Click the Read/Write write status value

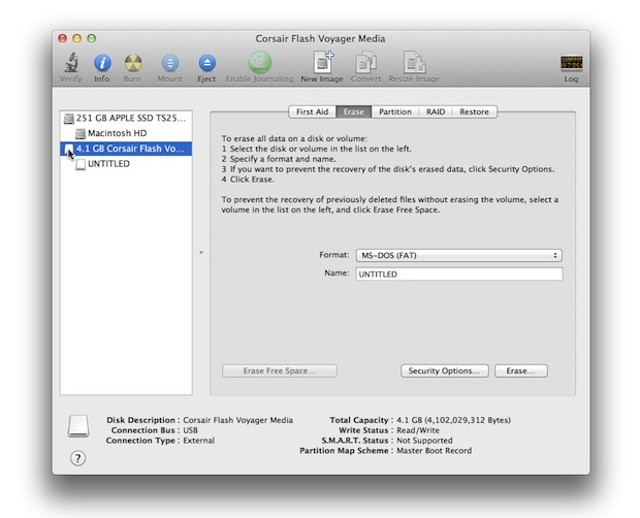418,430
